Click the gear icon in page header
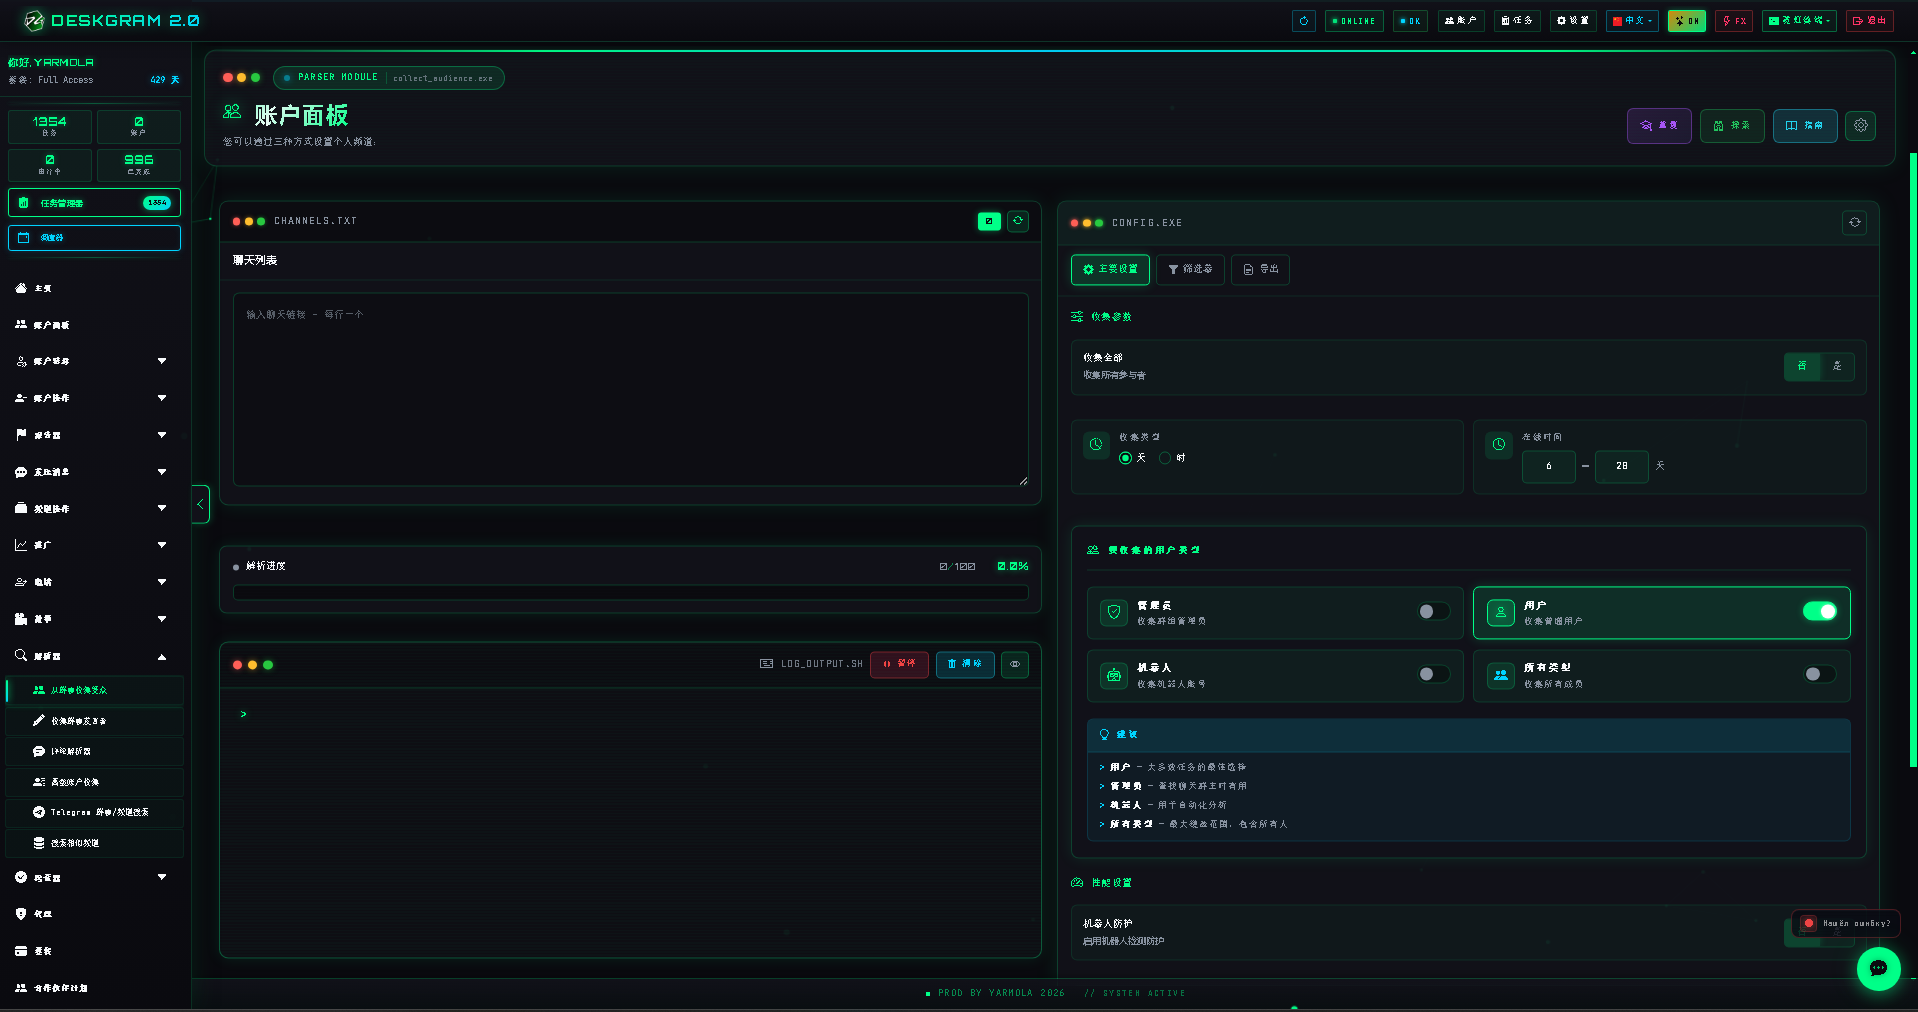1918x1012 pixels. tap(1860, 126)
